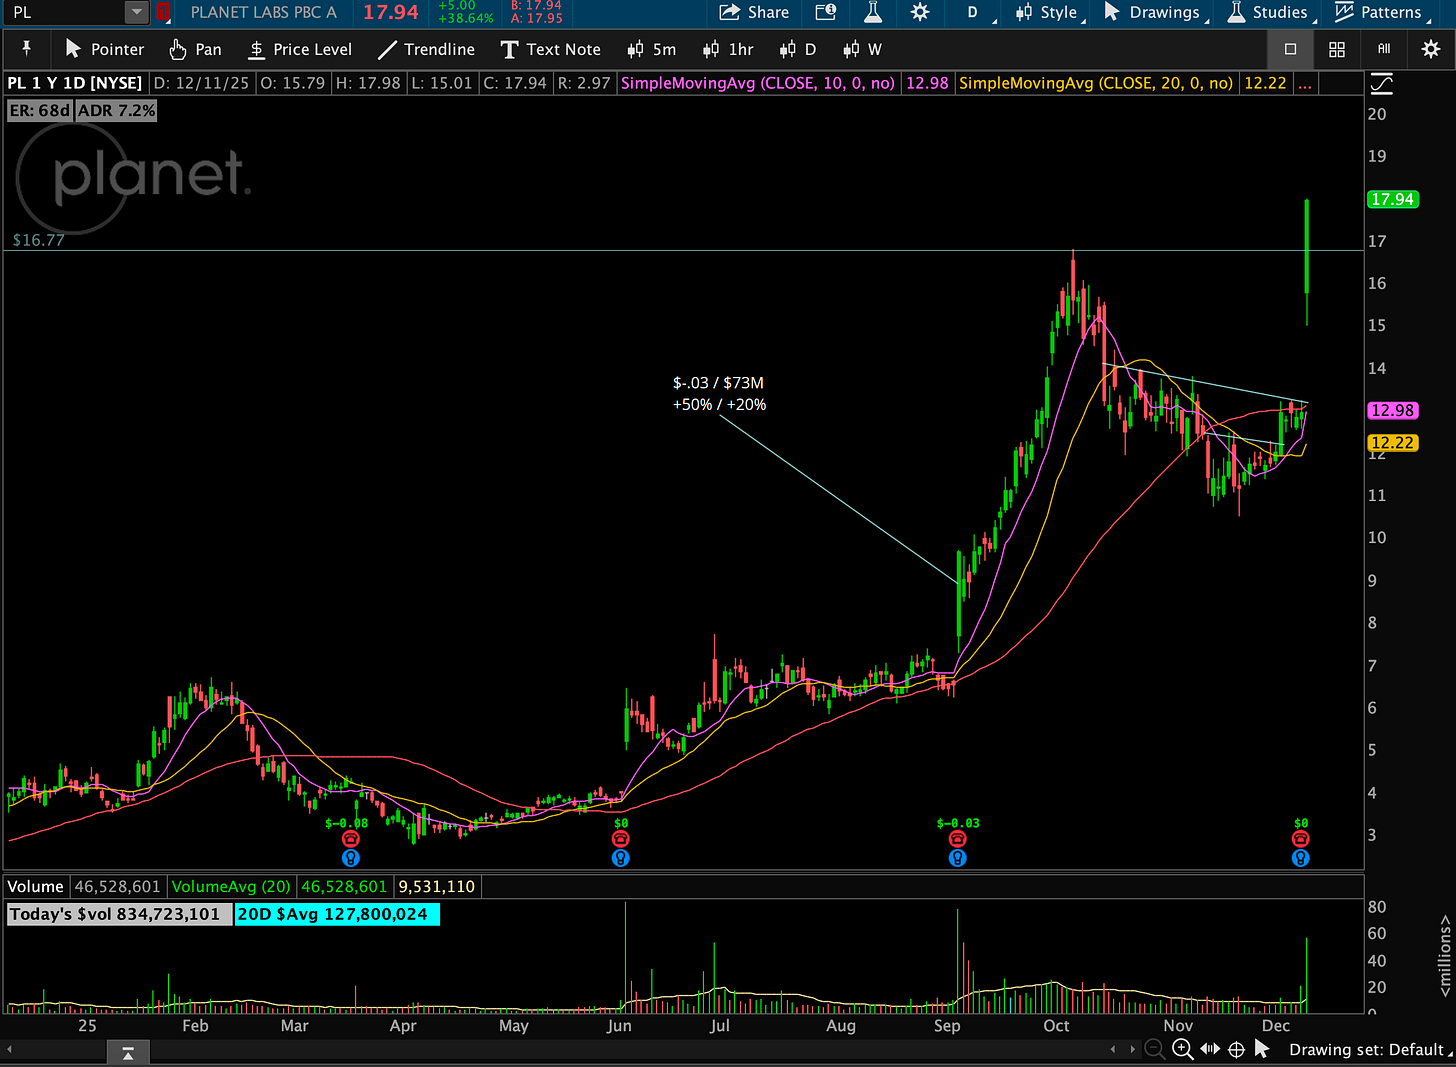Viewport: 1456px width, 1067px height.
Task: Collapse the volume axis millions expander
Action: coord(1444,955)
